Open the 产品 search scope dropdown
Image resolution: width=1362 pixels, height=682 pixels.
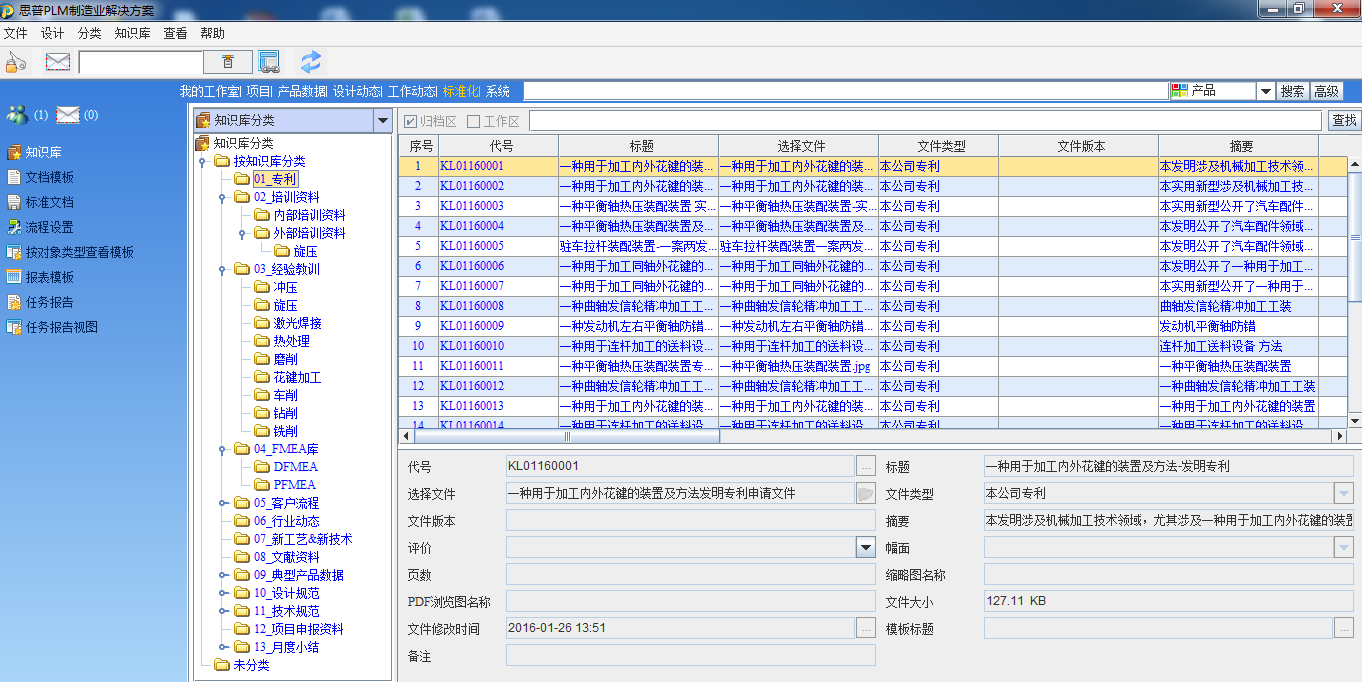(x=1265, y=91)
